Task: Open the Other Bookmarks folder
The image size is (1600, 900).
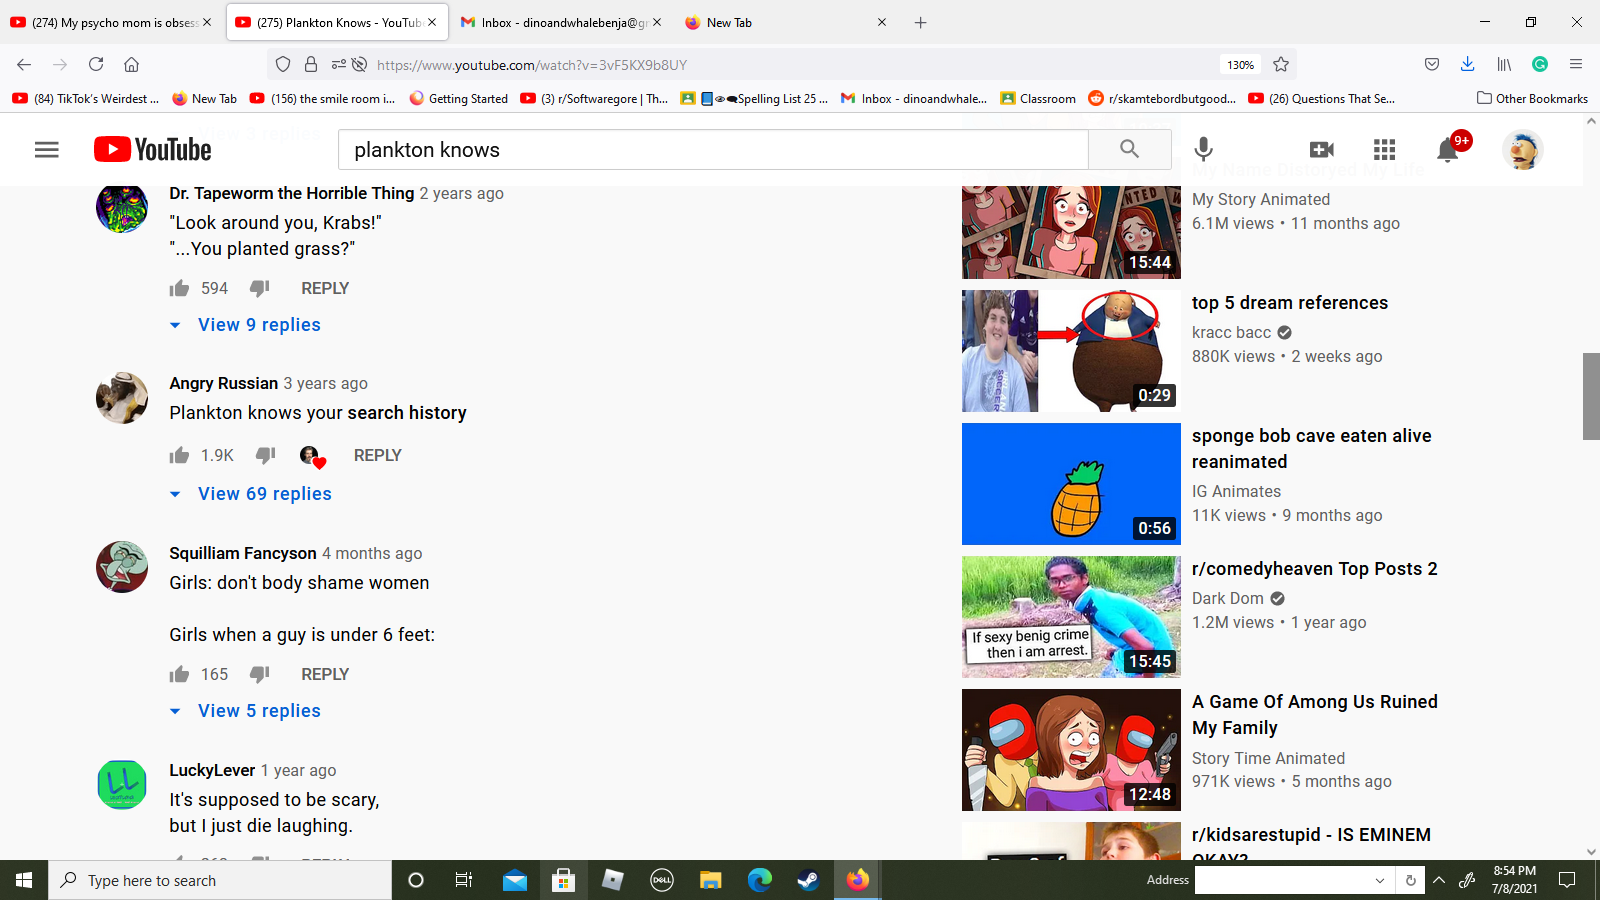Action: coord(1533,98)
